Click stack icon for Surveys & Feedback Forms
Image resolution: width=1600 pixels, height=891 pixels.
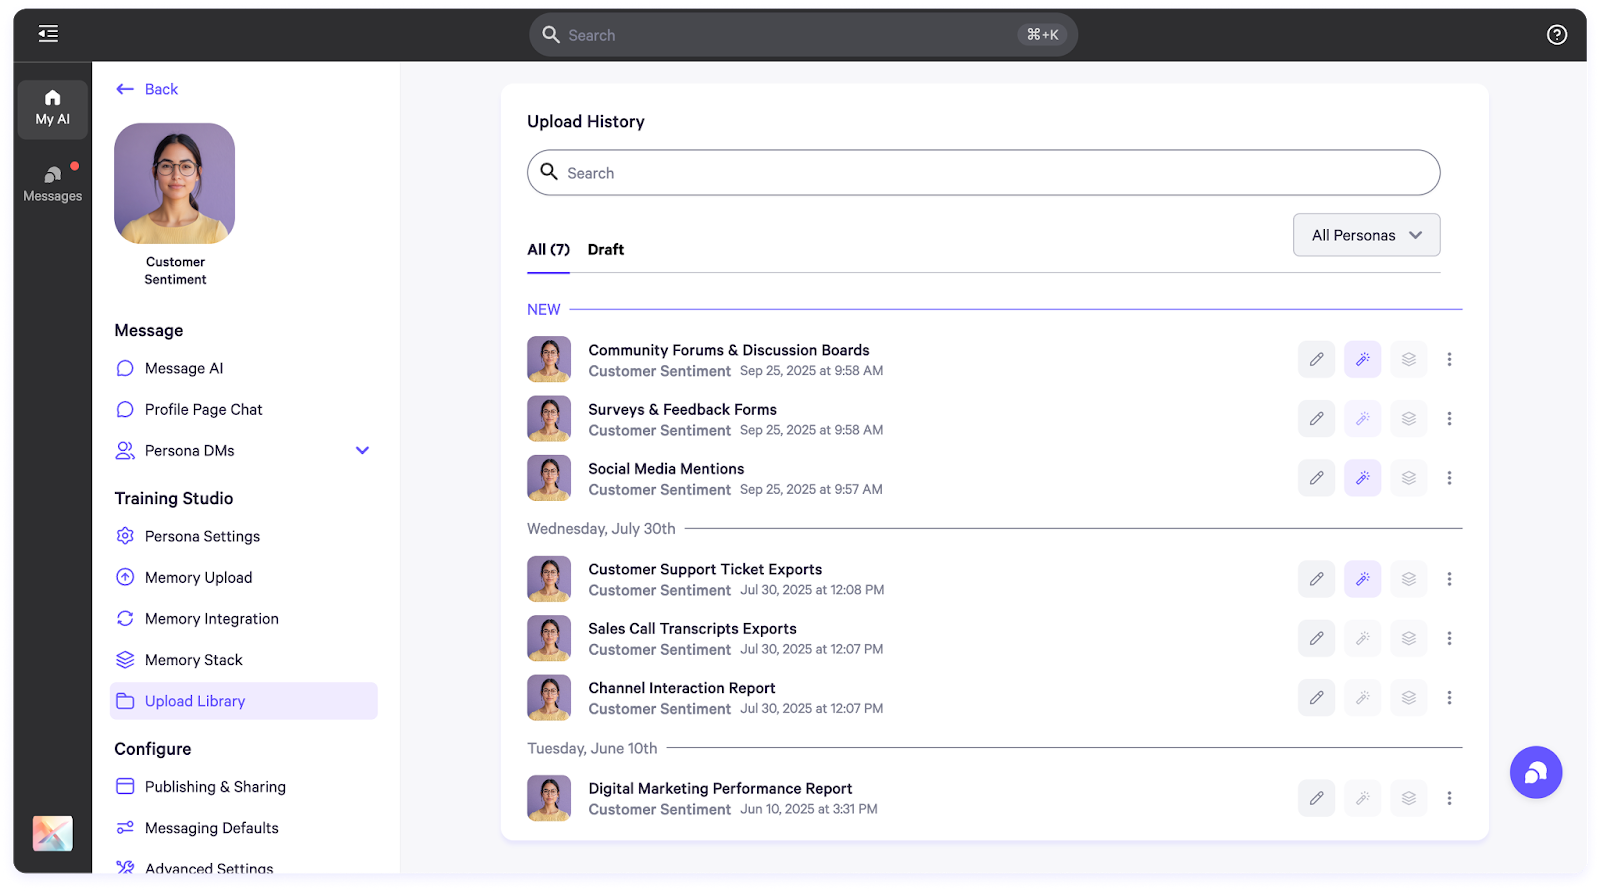point(1408,418)
